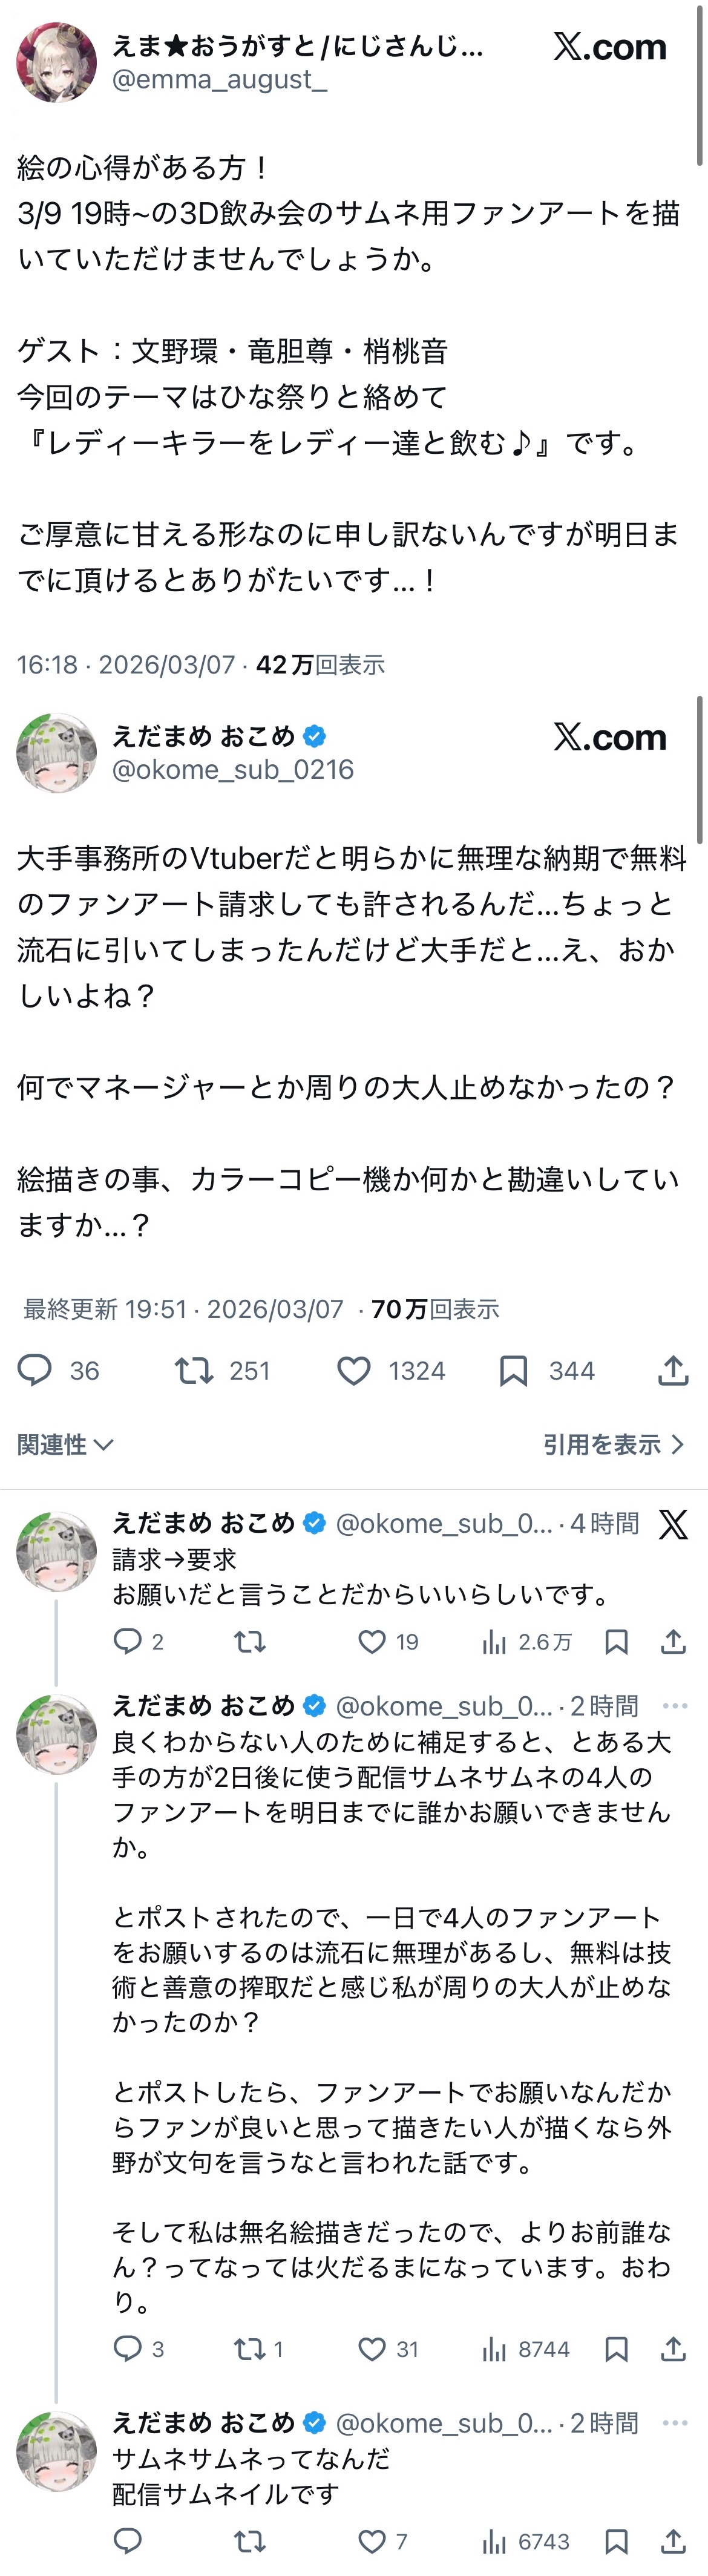Expand the 関連性 sort dropdown

click(65, 1444)
